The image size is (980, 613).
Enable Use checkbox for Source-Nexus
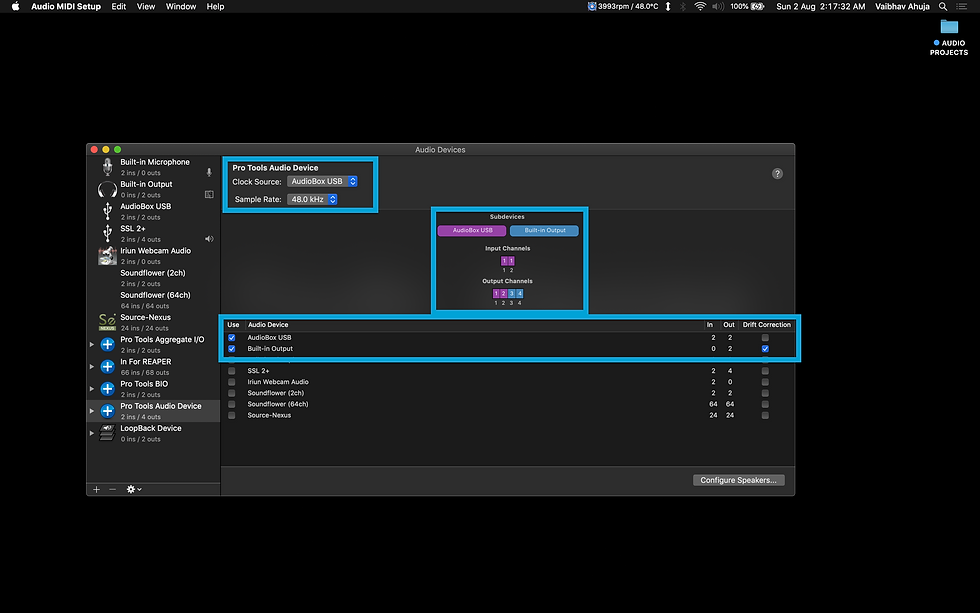(232, 416)
